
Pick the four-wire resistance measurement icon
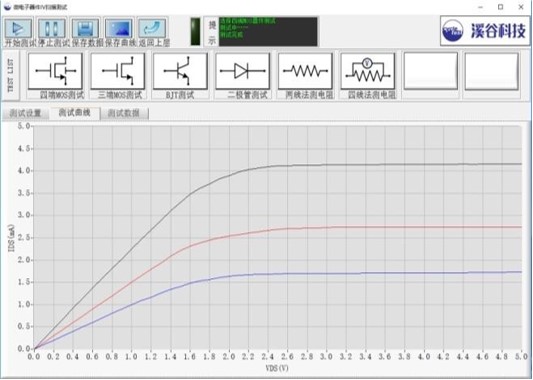pyautogui.click(x=368, y=71)
